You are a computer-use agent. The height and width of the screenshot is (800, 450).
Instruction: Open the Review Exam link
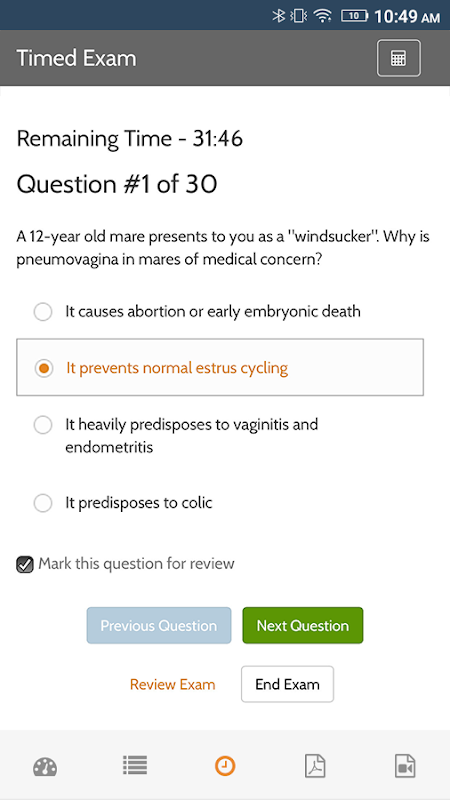pyautogui.click(x=172, y=684)
